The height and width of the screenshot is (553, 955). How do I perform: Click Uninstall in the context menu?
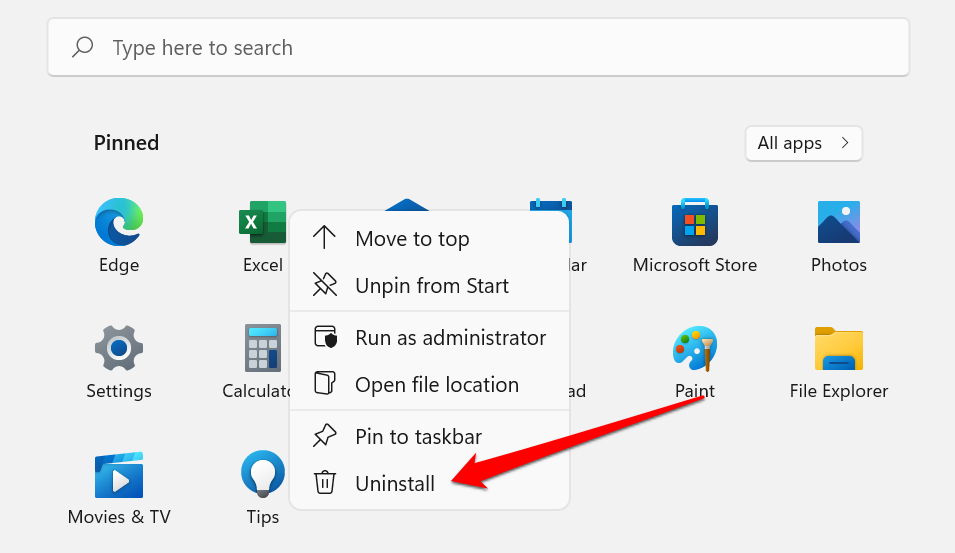(395, 484)
